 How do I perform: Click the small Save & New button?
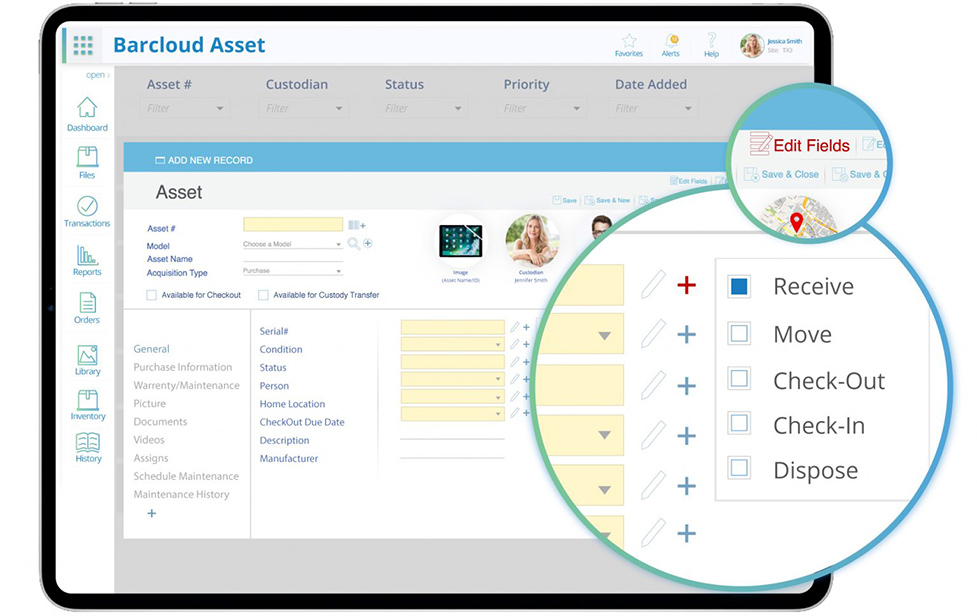608,201
